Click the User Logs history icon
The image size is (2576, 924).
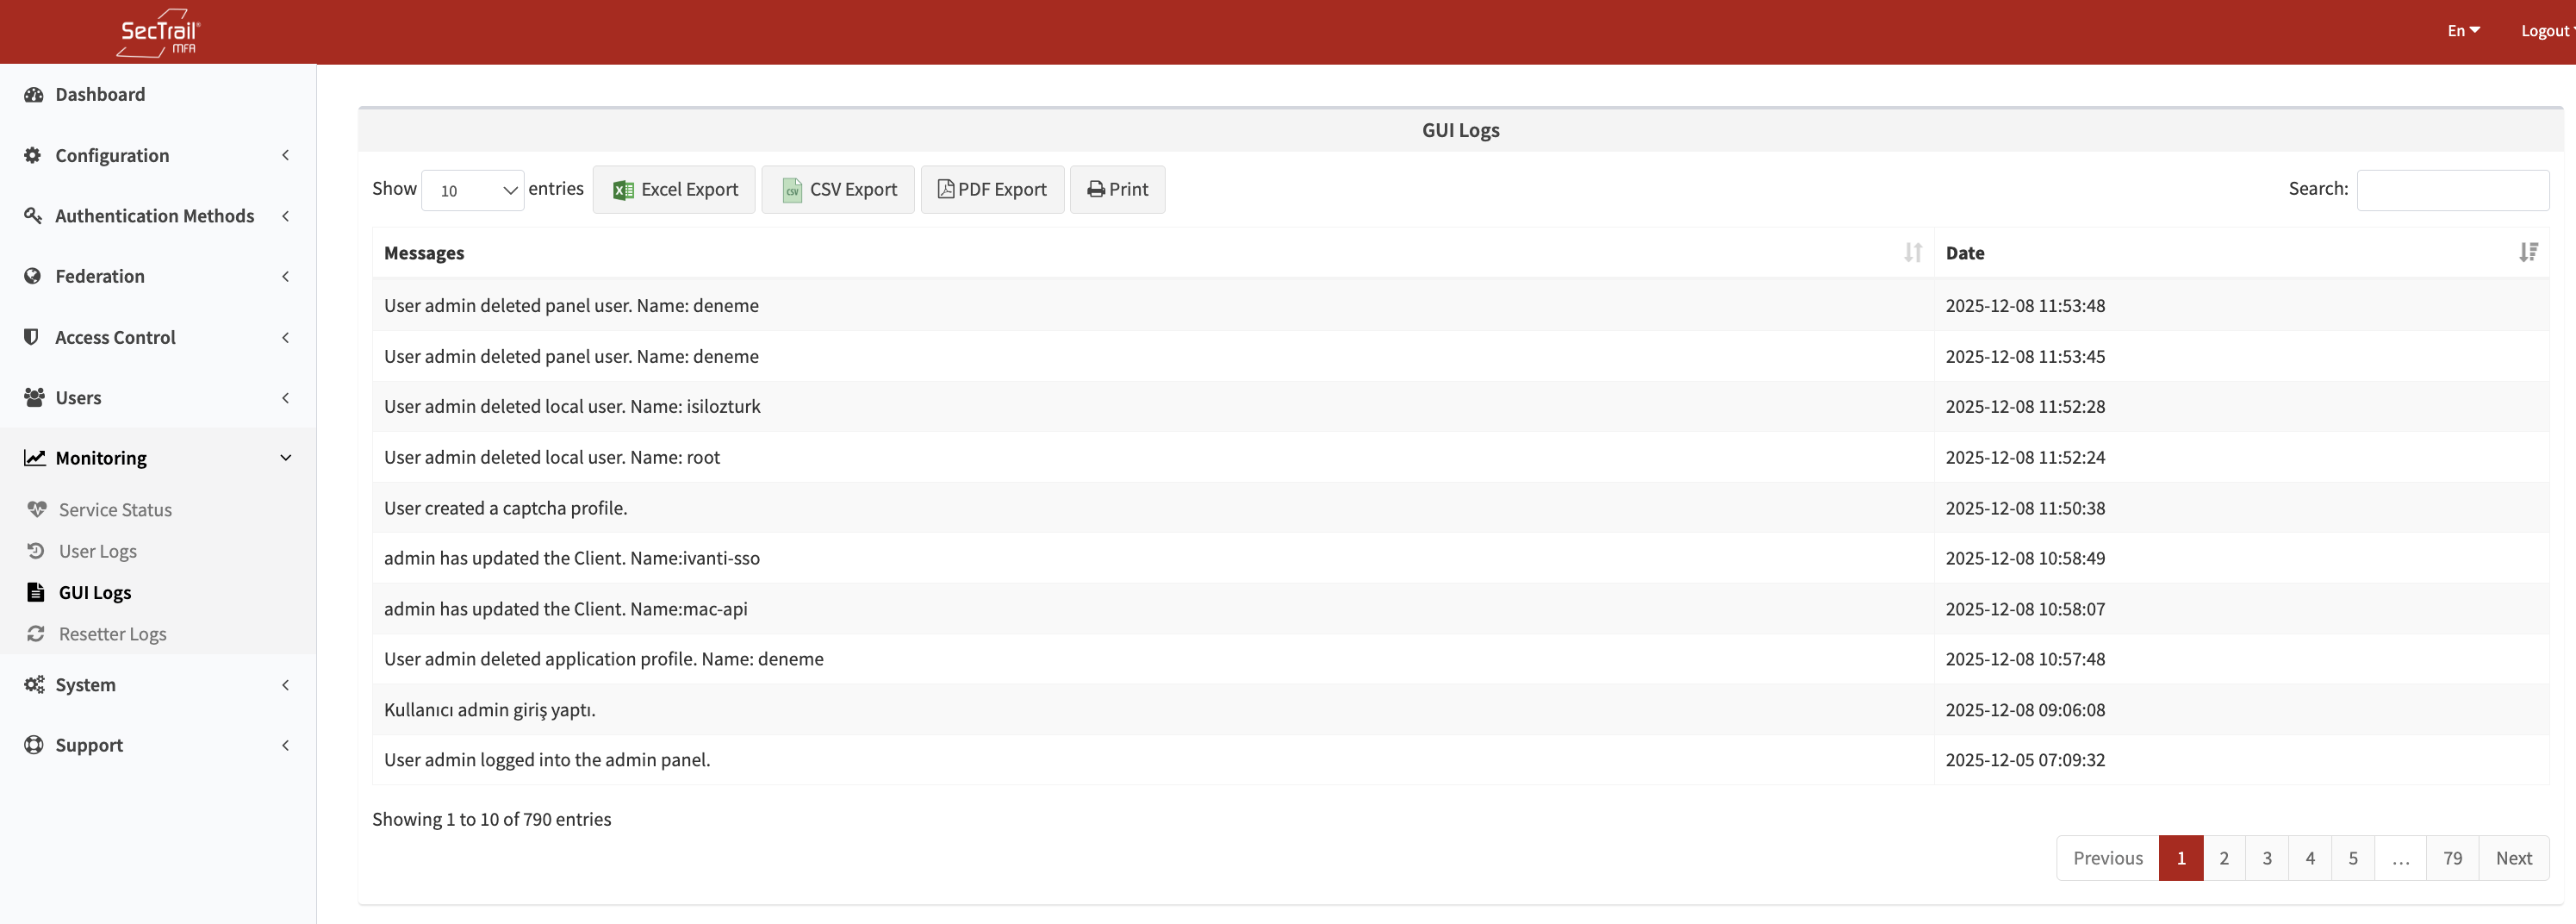click(36, 551)
